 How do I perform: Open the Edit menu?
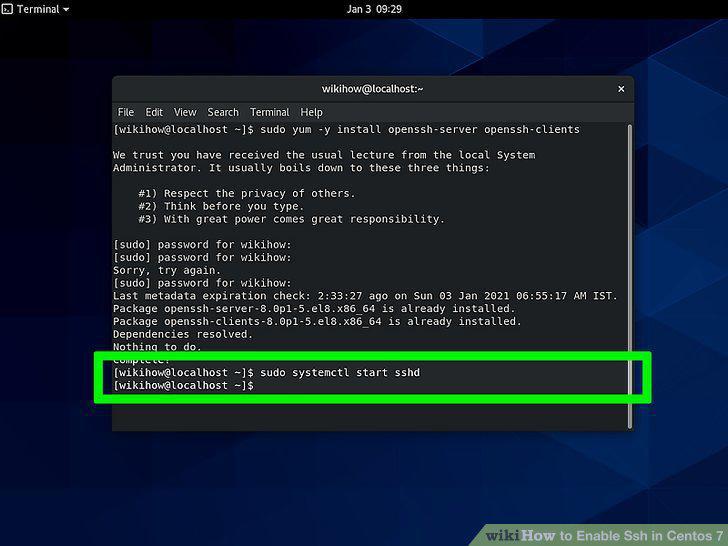tap(154, 112)
